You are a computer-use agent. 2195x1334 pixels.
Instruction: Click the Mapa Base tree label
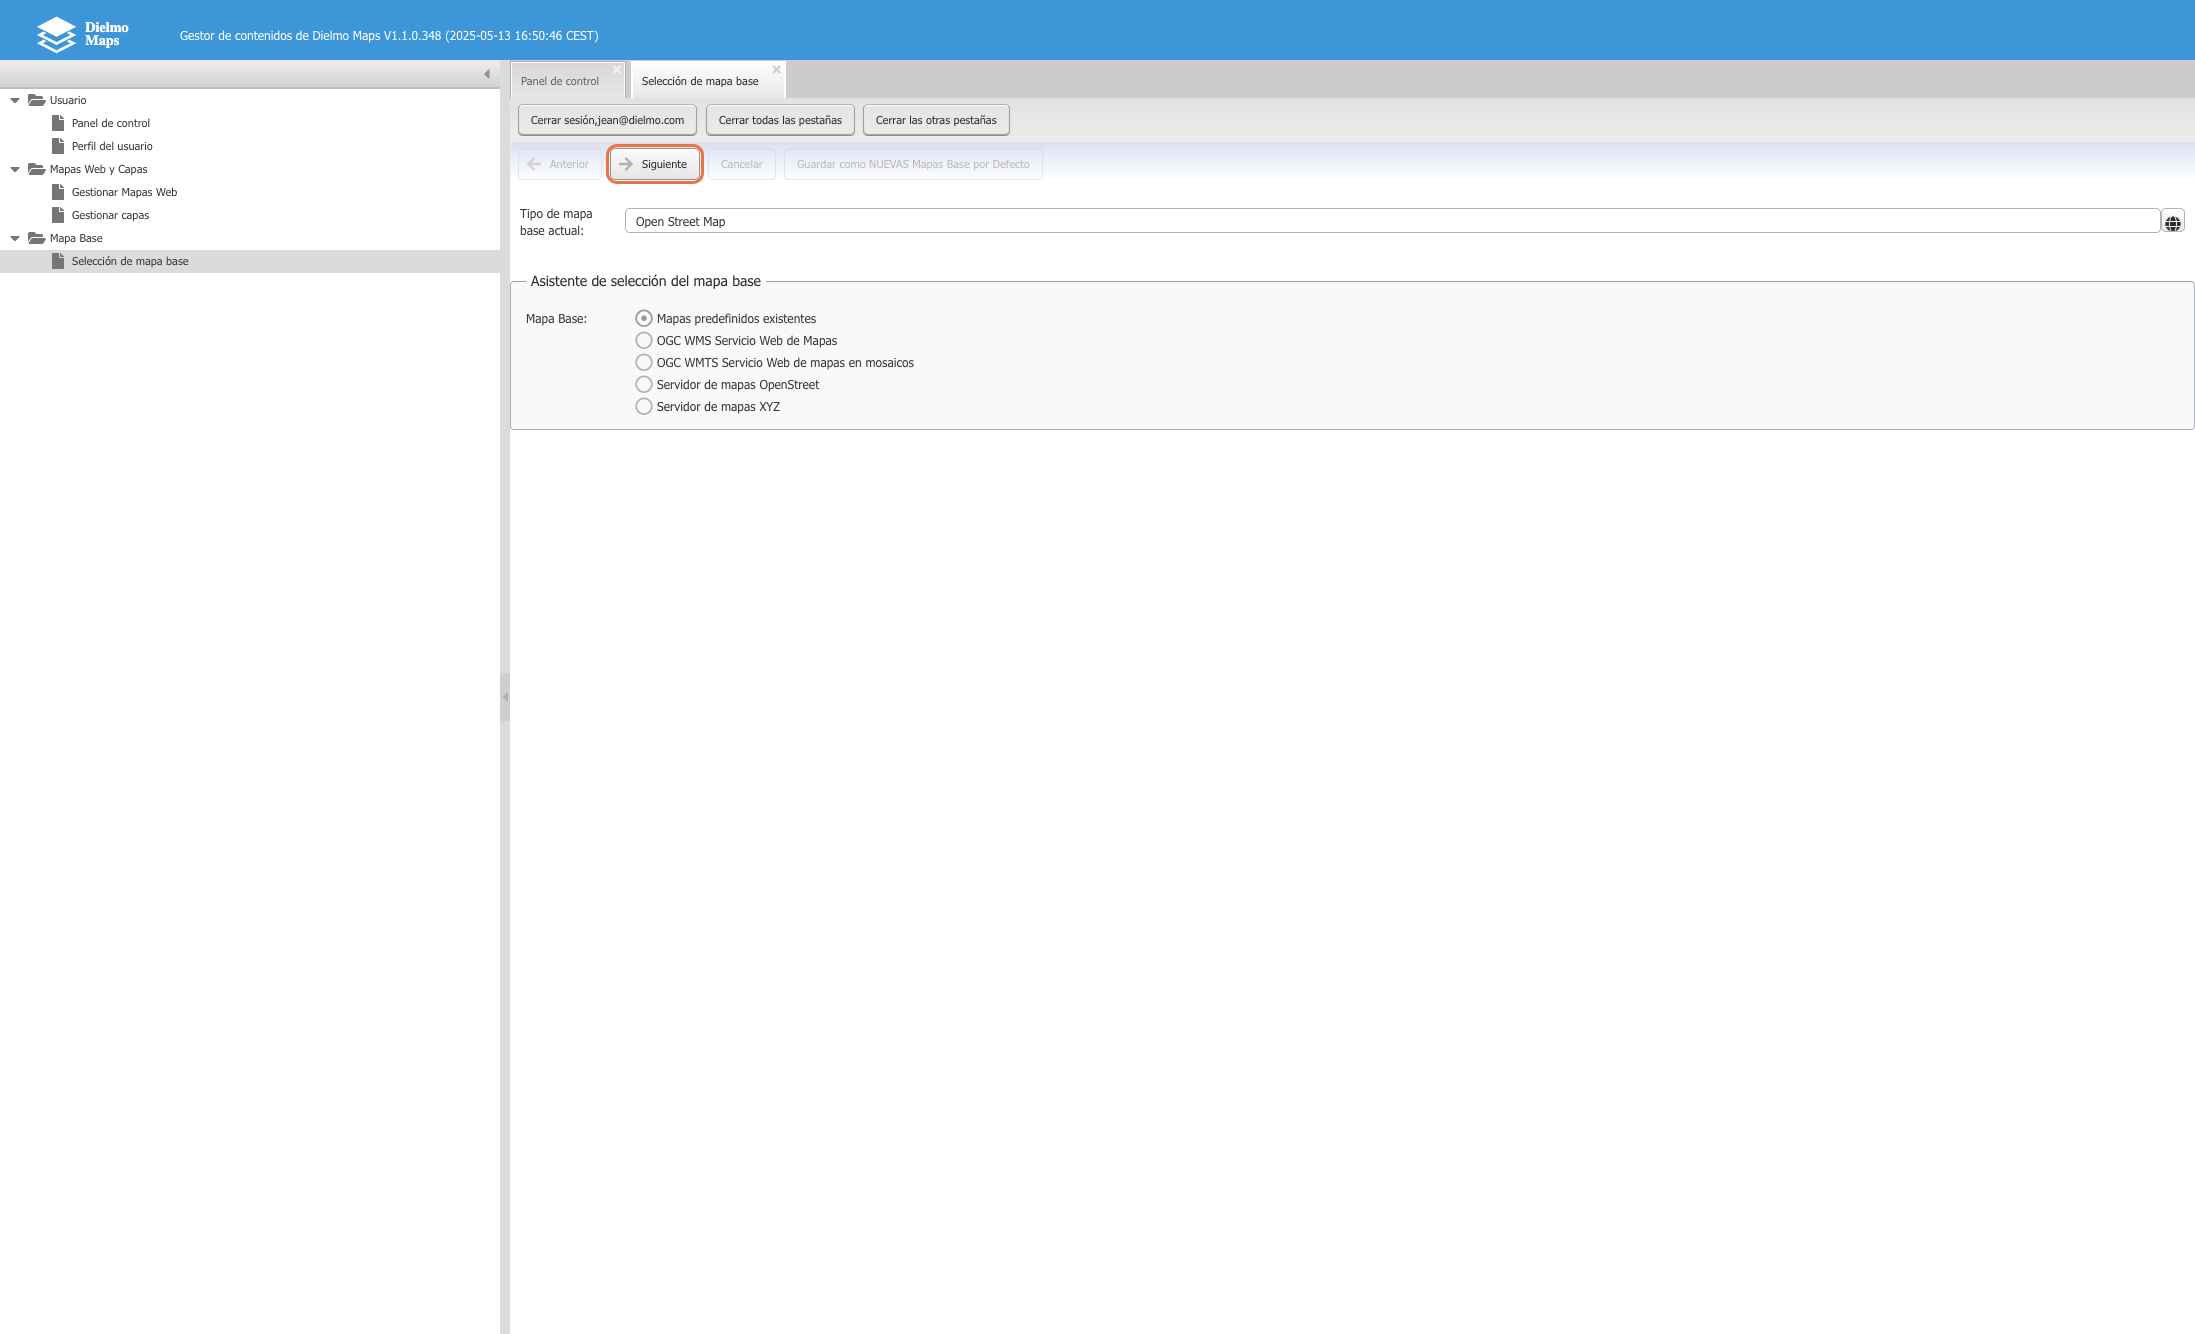pyautogui.click(x=76, y=238)
